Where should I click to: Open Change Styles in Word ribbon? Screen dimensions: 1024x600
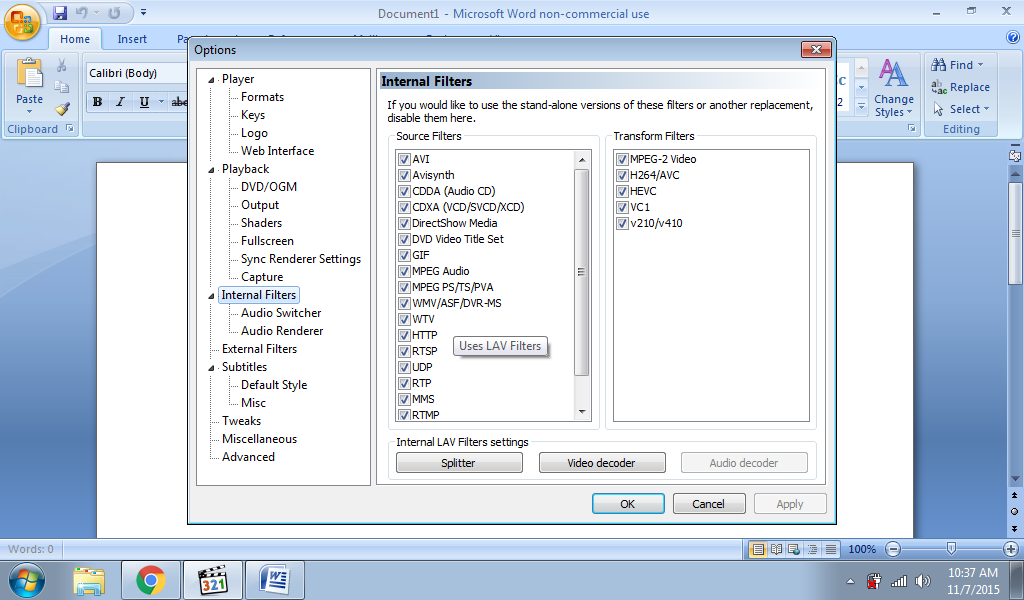point(893,88)
